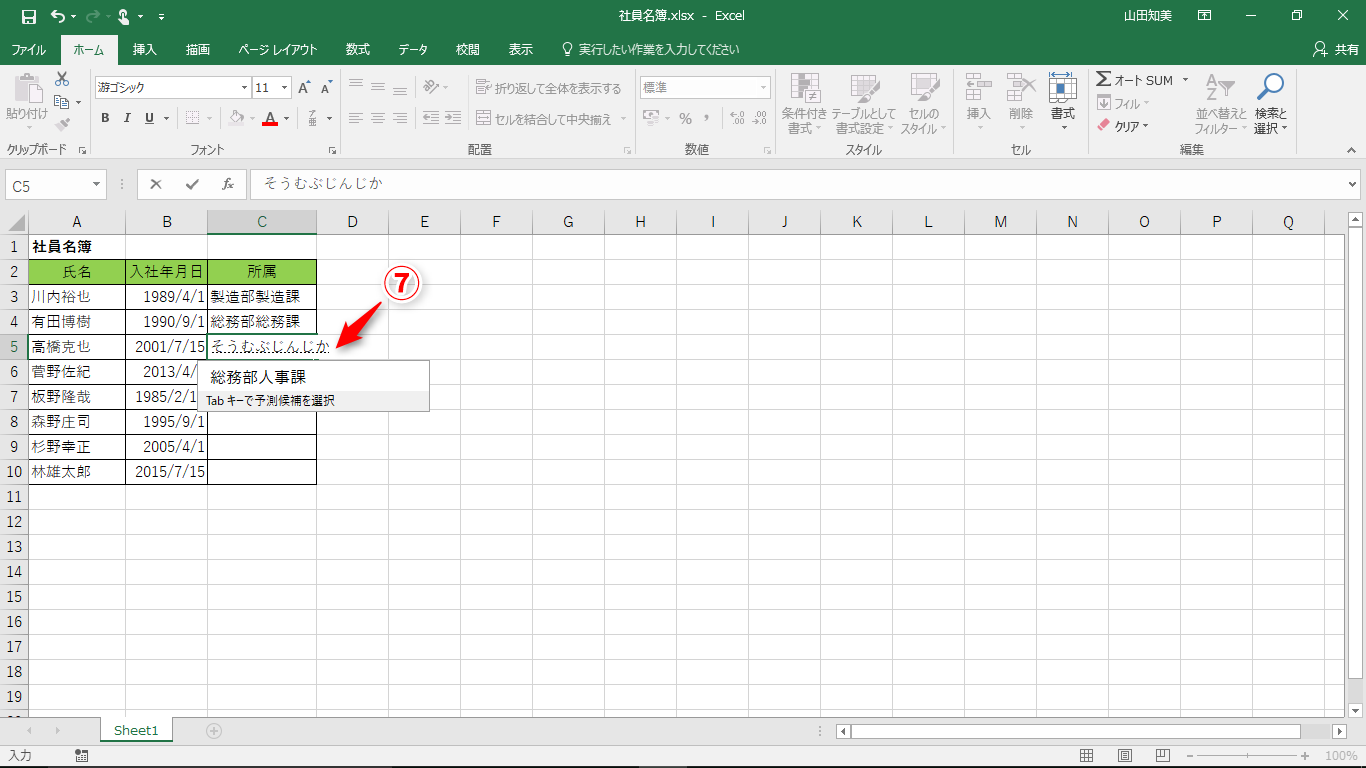Decrease font size with small A icon
The image size is (1366, 768).
pos(325,88)
